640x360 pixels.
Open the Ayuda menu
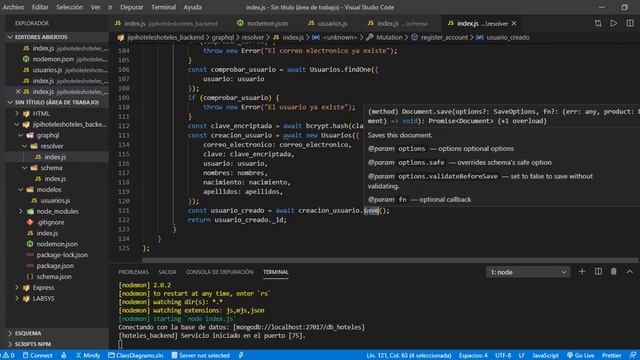tap(193, 7)
